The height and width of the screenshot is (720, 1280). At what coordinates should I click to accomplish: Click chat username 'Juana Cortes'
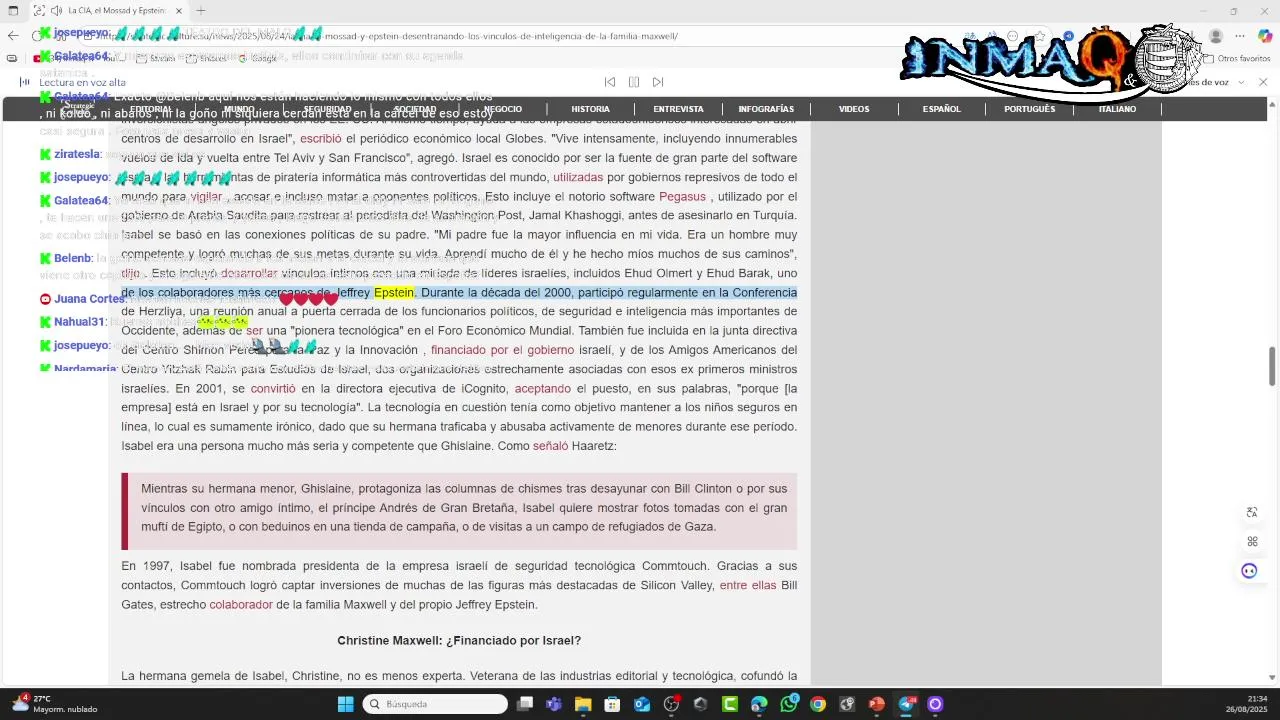coord(89,299)
